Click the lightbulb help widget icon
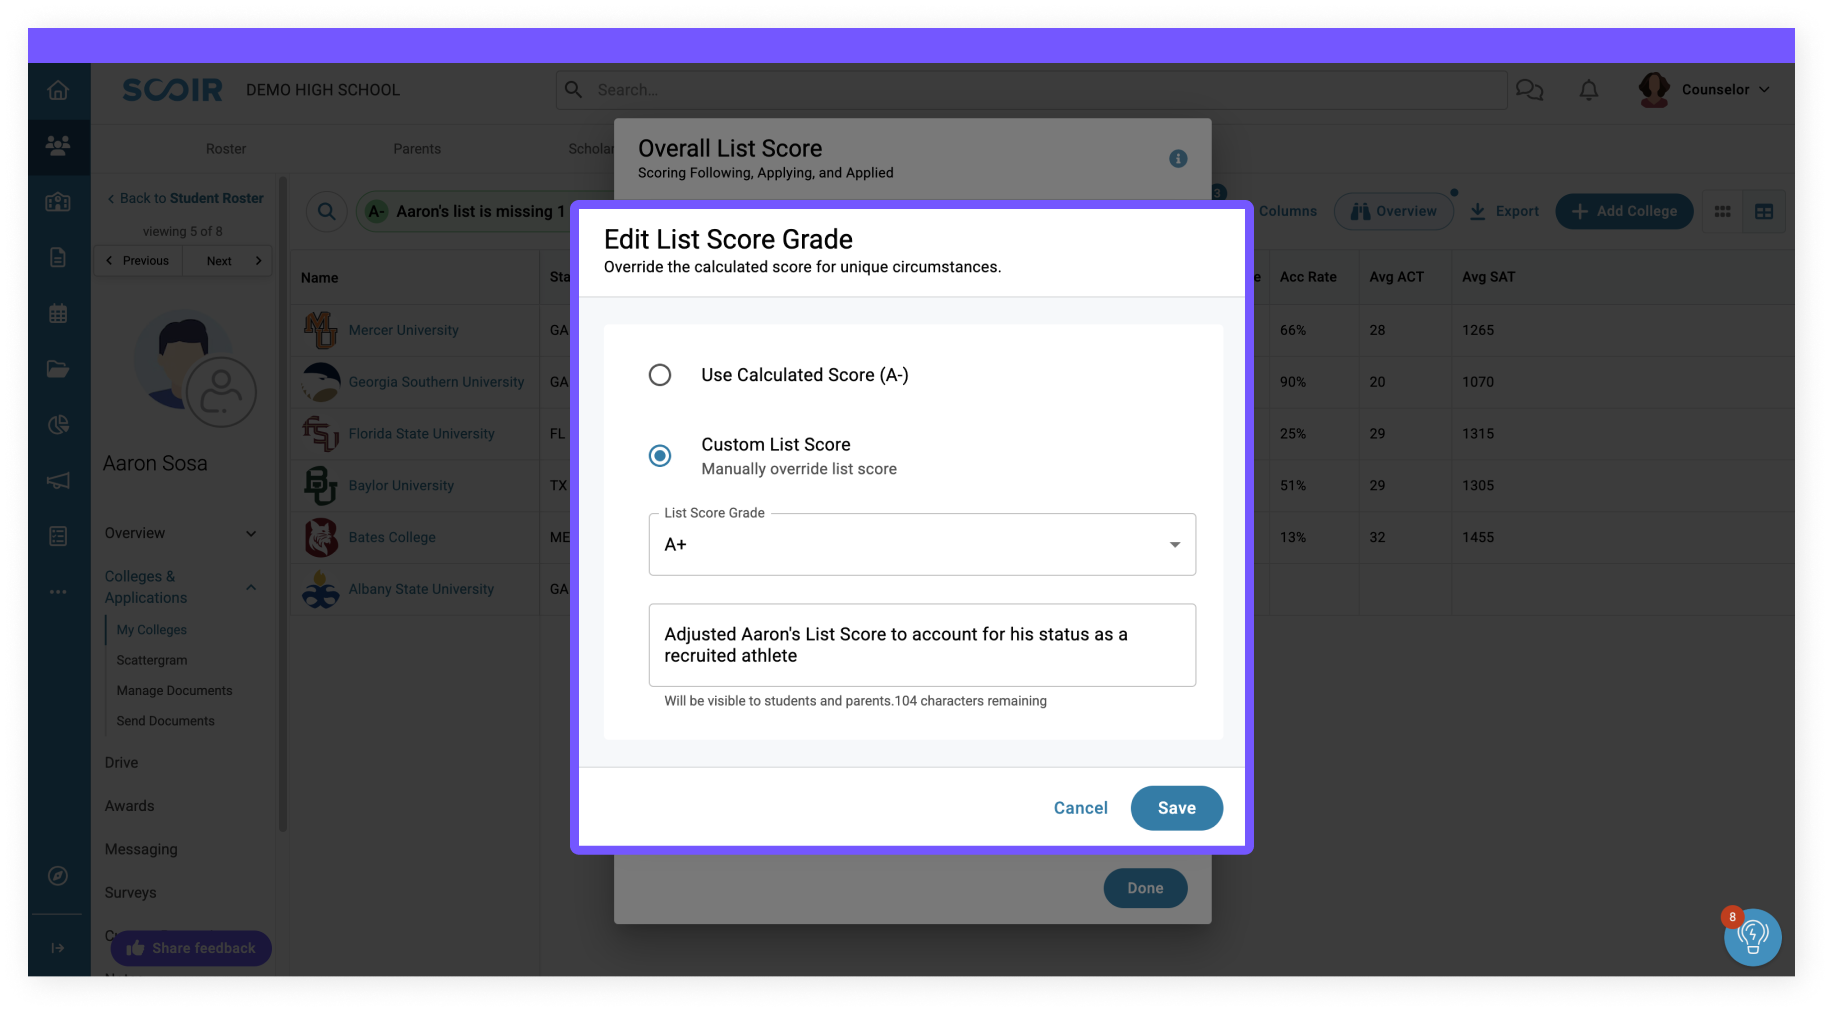 point(1752,937)
